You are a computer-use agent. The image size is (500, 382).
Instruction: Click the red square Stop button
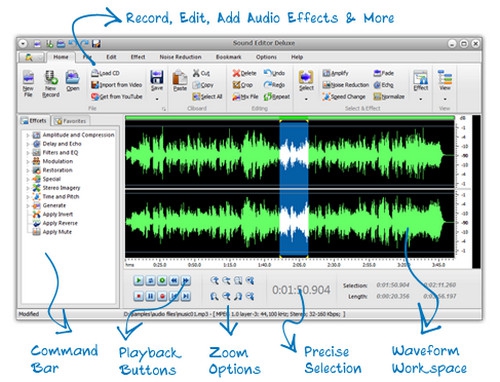[138, 296]
